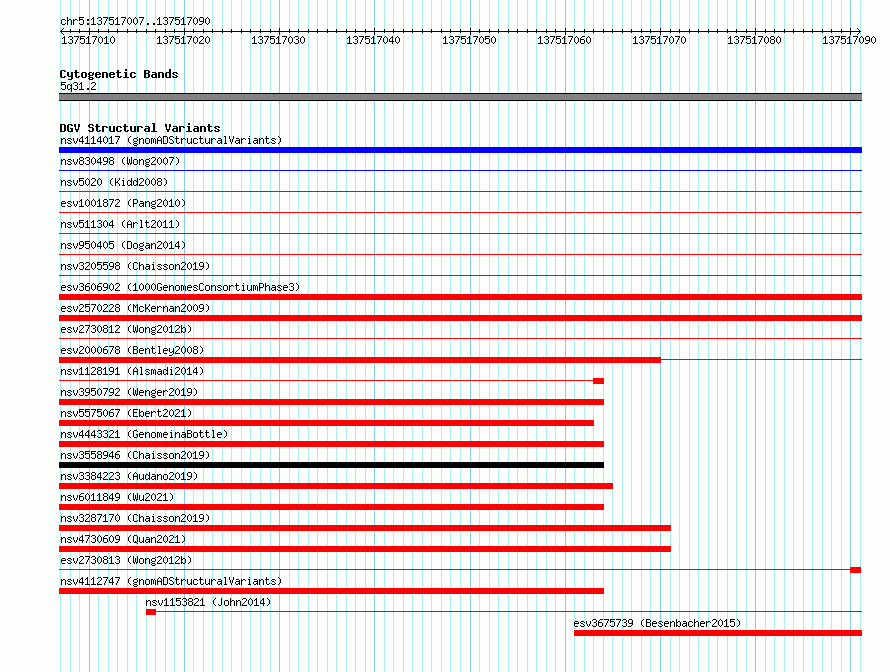The width and height of the screenshot is (890, 672).
Task: Select the red bar under esv2570228
Action: tap(460, 318)
